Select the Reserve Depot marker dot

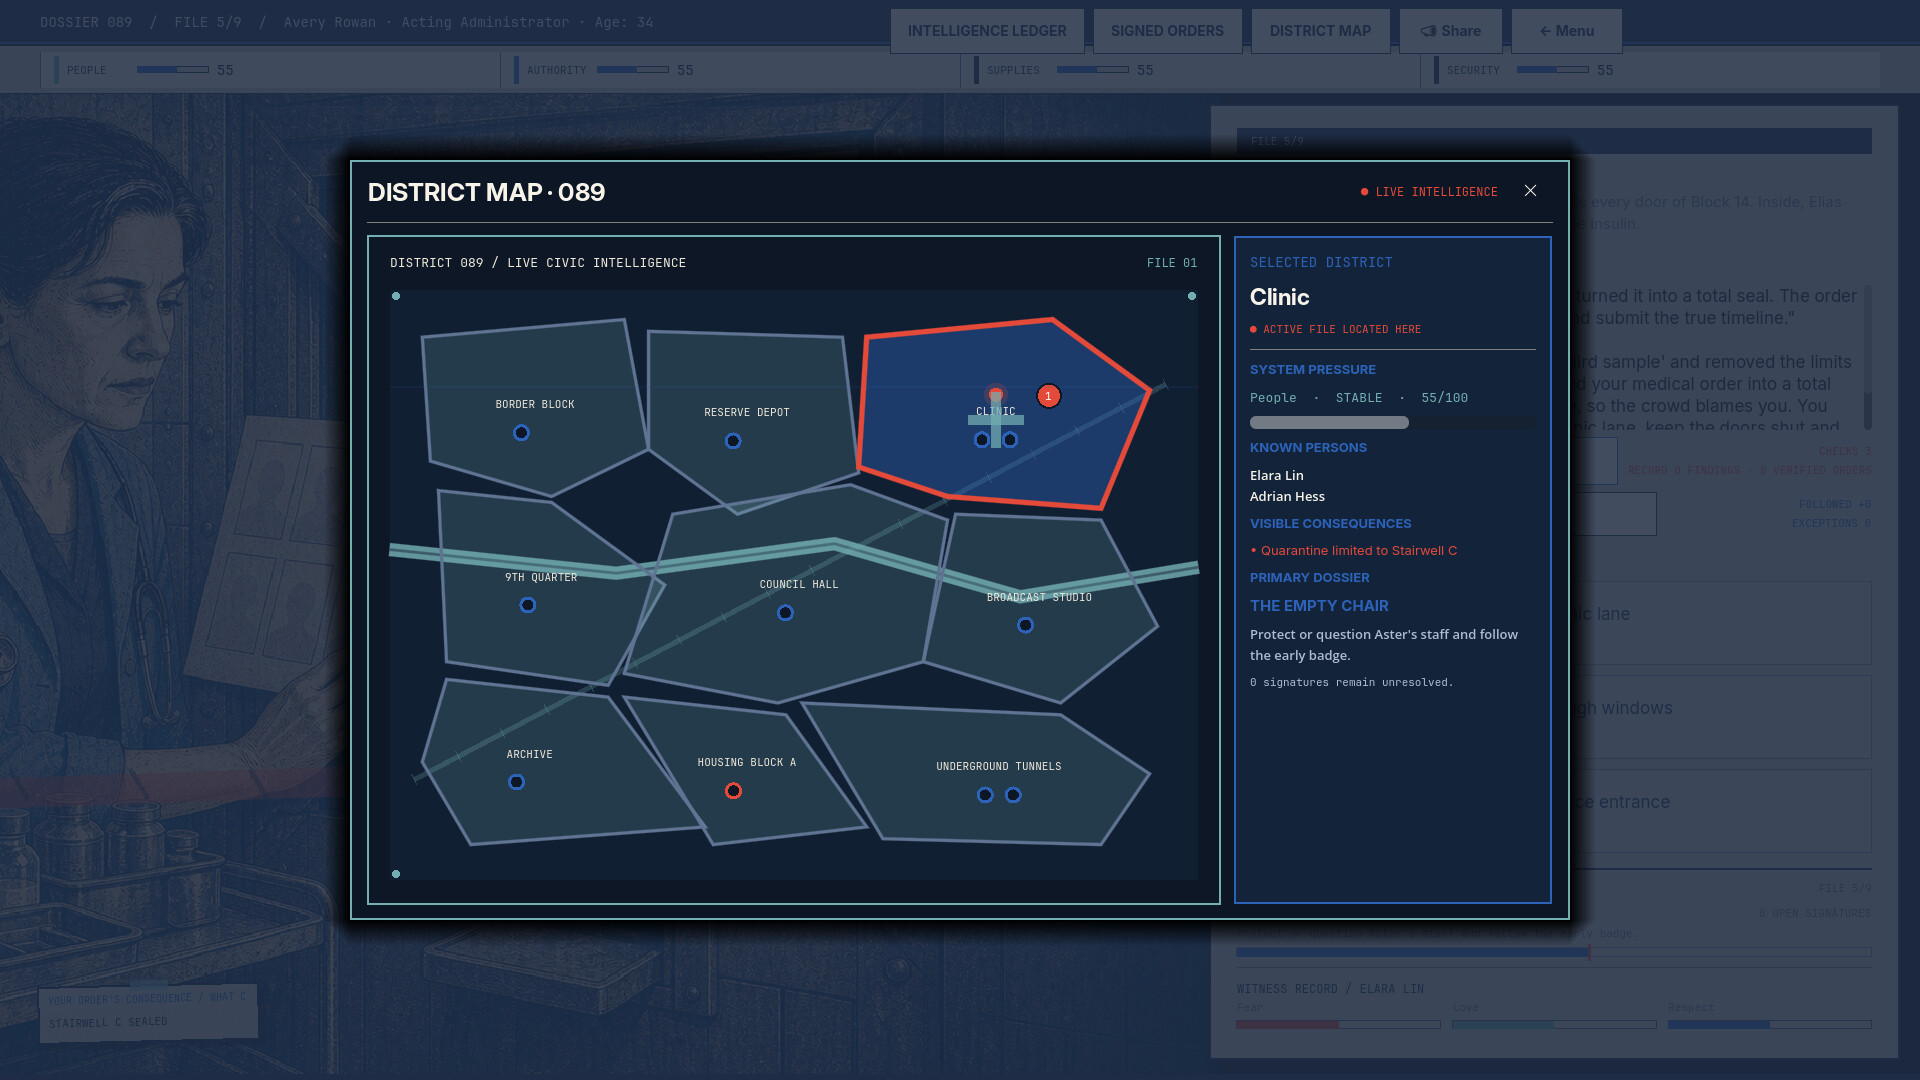point(733,441)
